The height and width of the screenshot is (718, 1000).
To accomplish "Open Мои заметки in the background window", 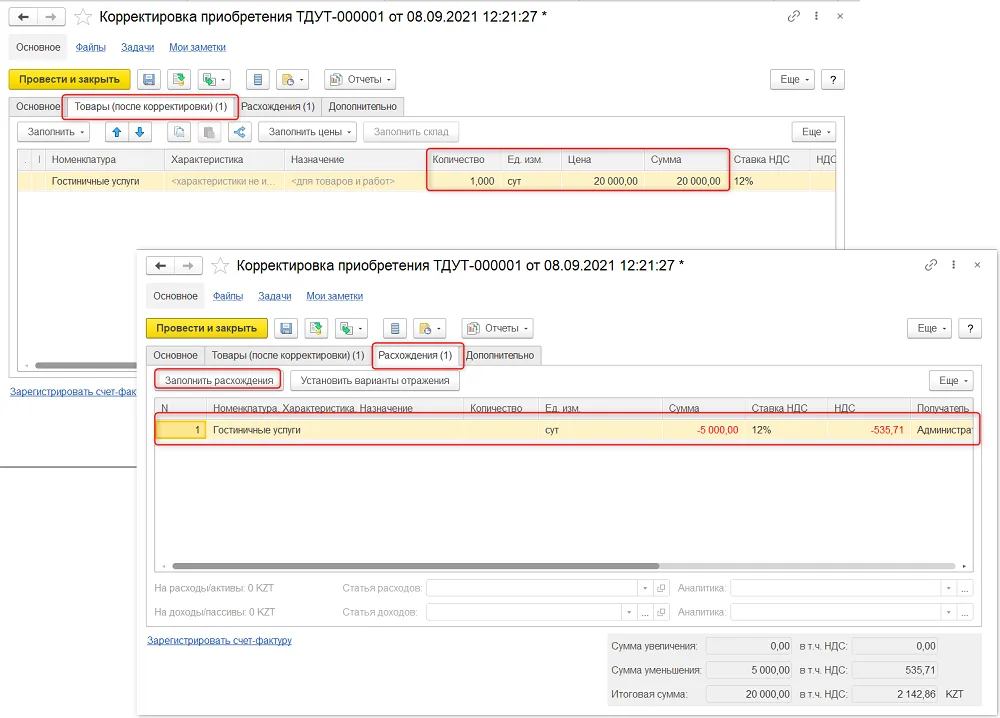I will pos(197,47).
